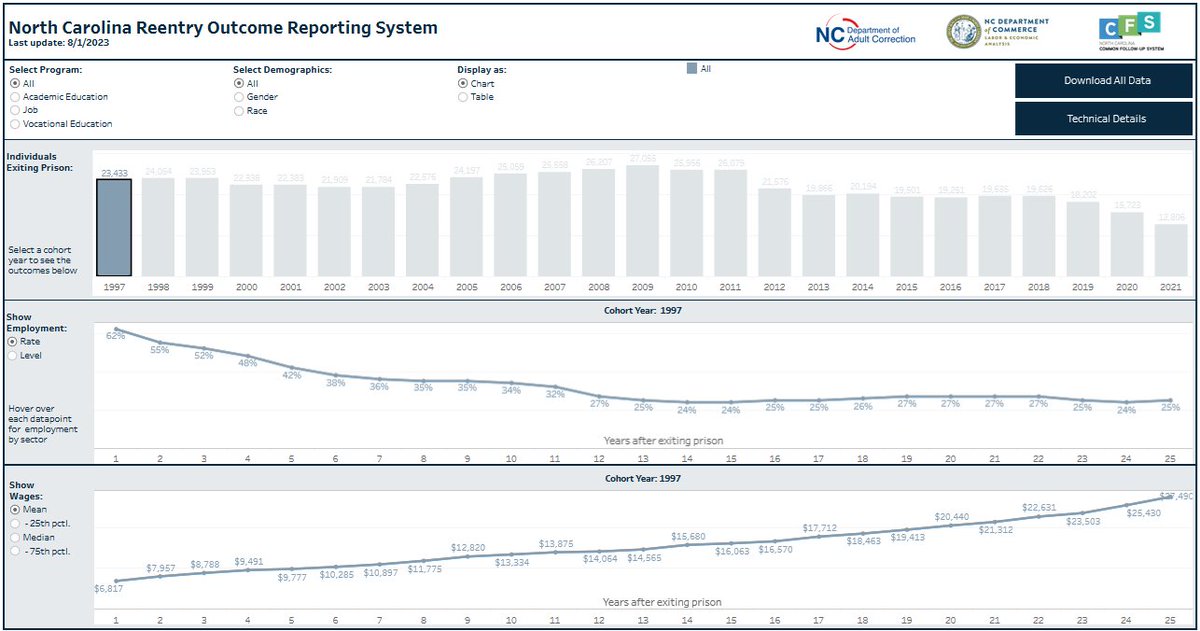The height and width of the screenshot is (631, 1200).
Task: Select Academic Education program option
Action: [15, 97]
